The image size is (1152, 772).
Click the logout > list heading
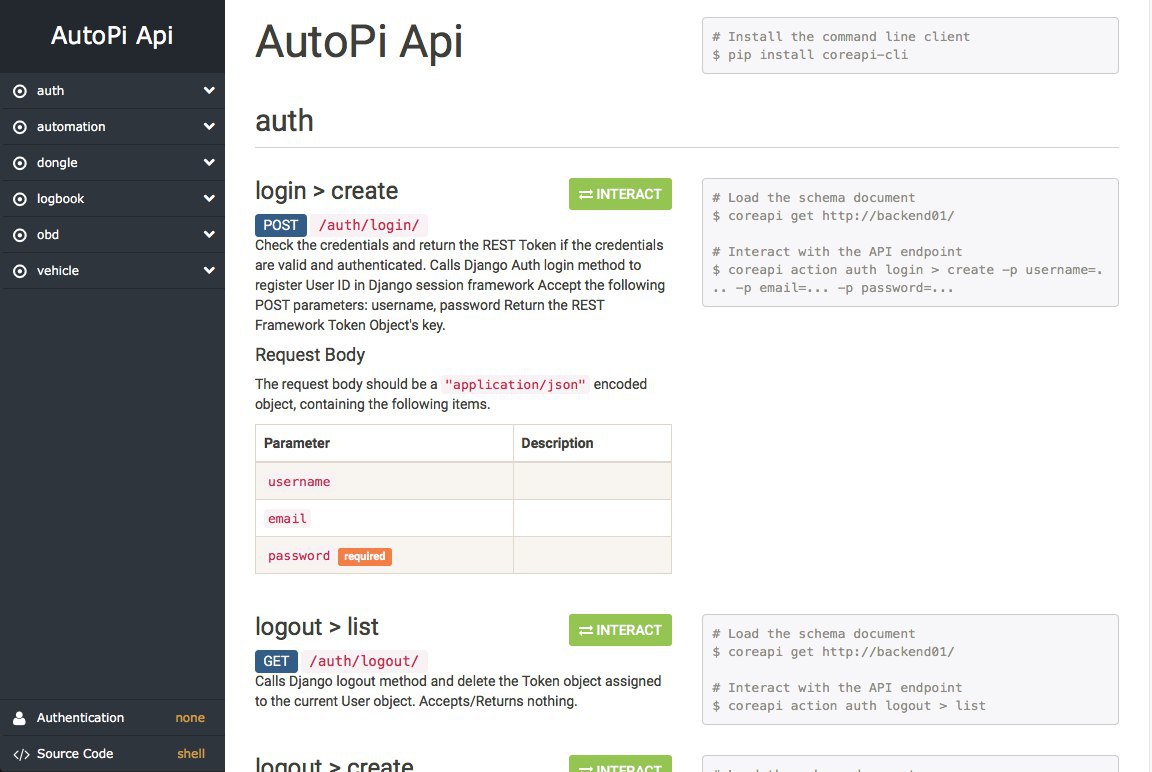[x=317, y=627]
